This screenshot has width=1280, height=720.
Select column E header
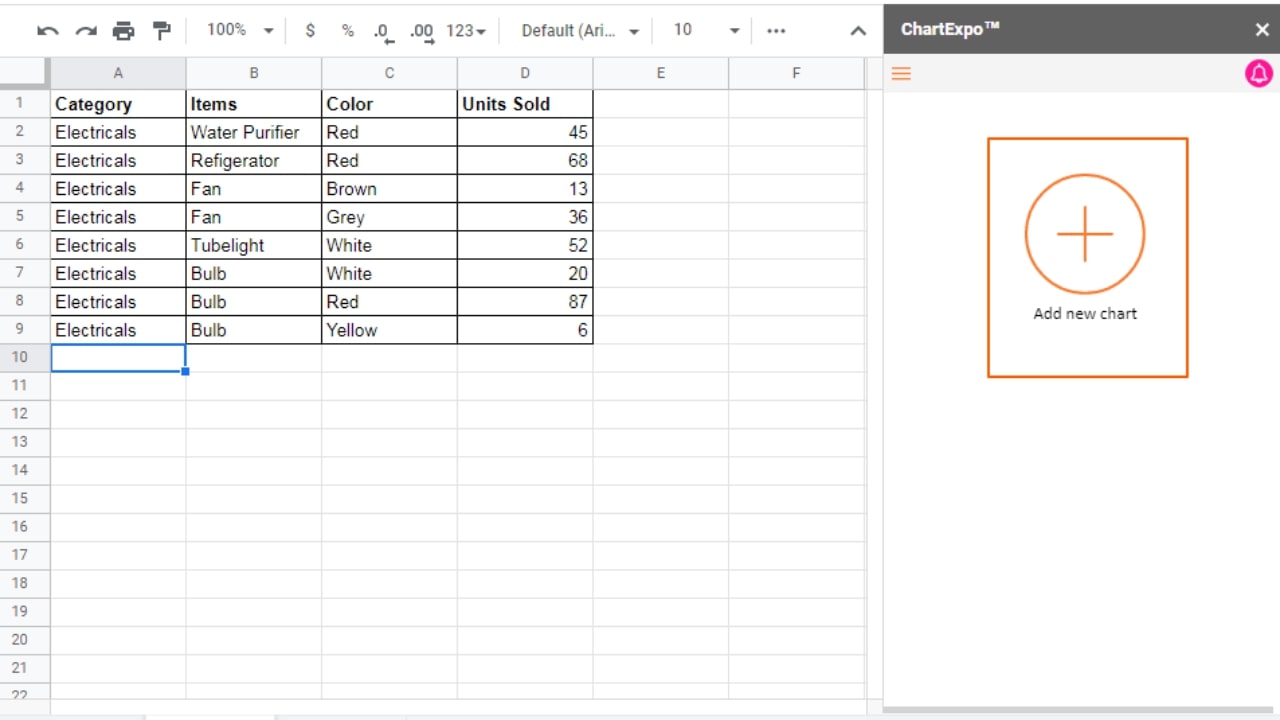coord(661,73)
